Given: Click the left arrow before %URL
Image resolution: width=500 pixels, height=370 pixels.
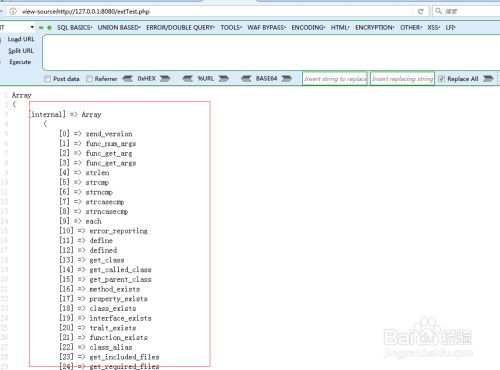Looking at the screenshot, I should pos(187,79).
